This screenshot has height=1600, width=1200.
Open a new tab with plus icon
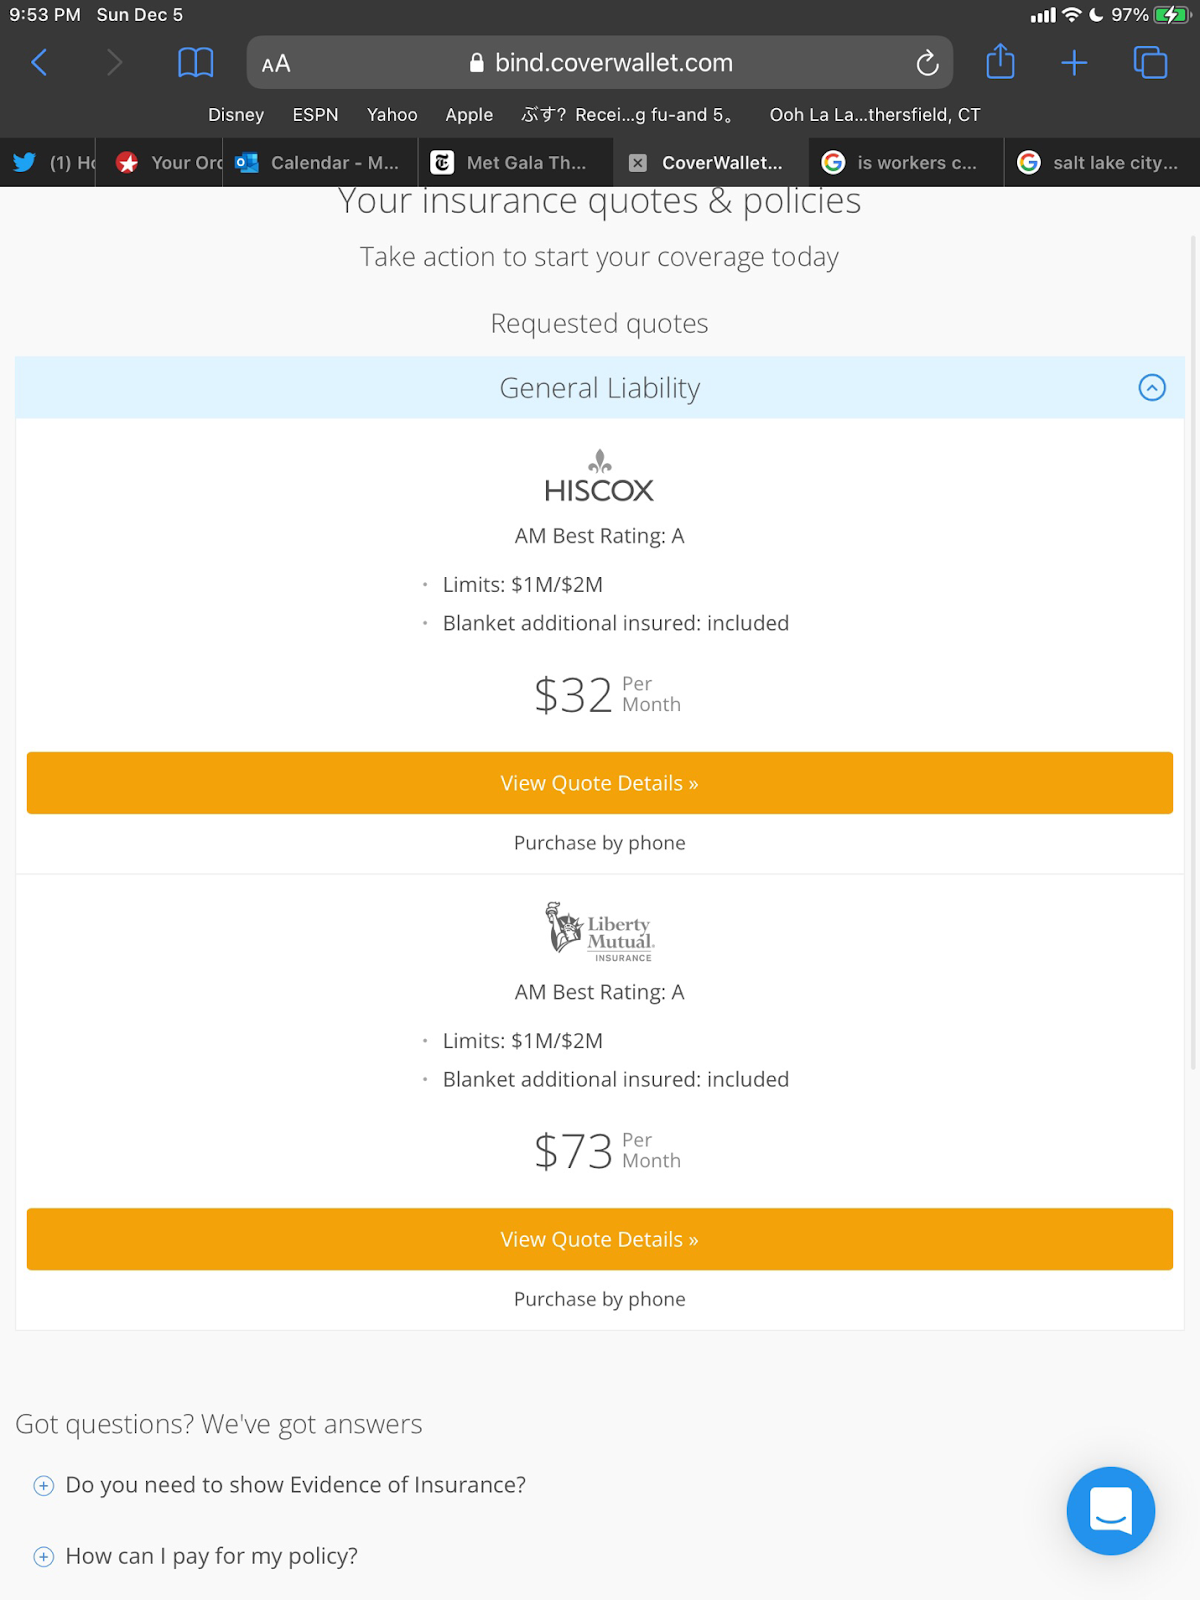pyautogui.click(x=1074, y=63)
